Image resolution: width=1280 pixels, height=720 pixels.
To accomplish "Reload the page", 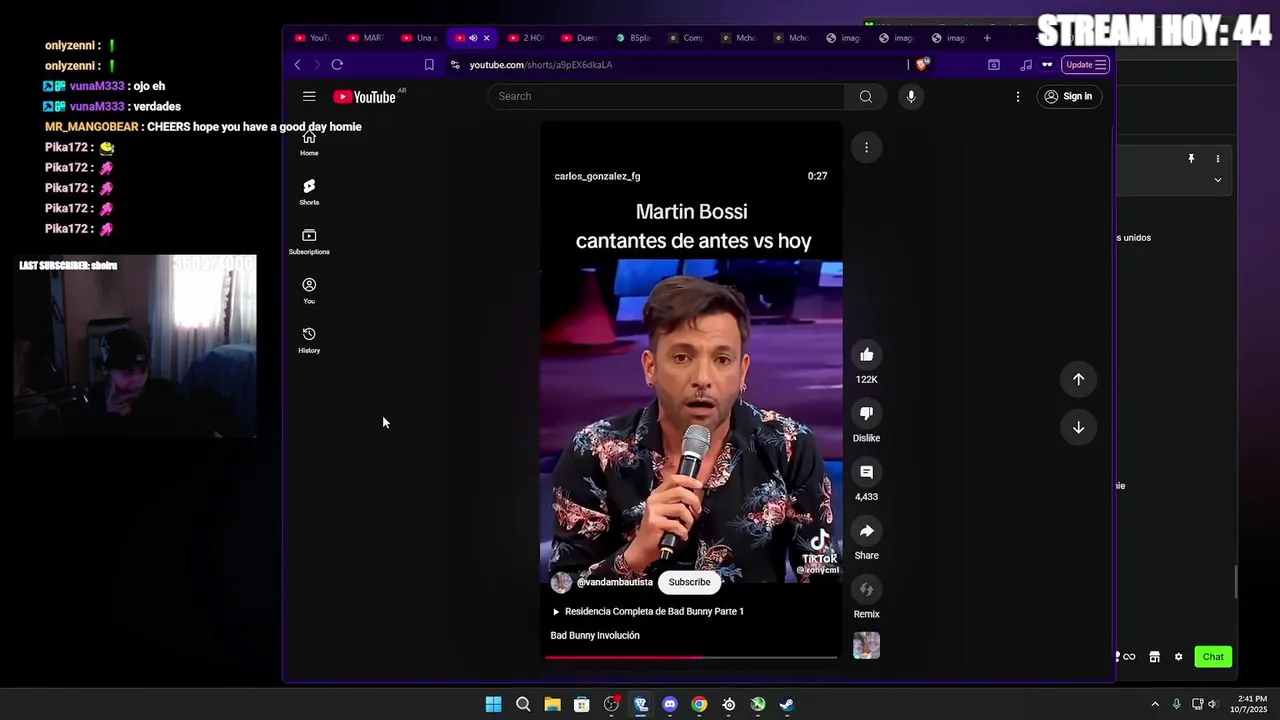I will (337, 65).
